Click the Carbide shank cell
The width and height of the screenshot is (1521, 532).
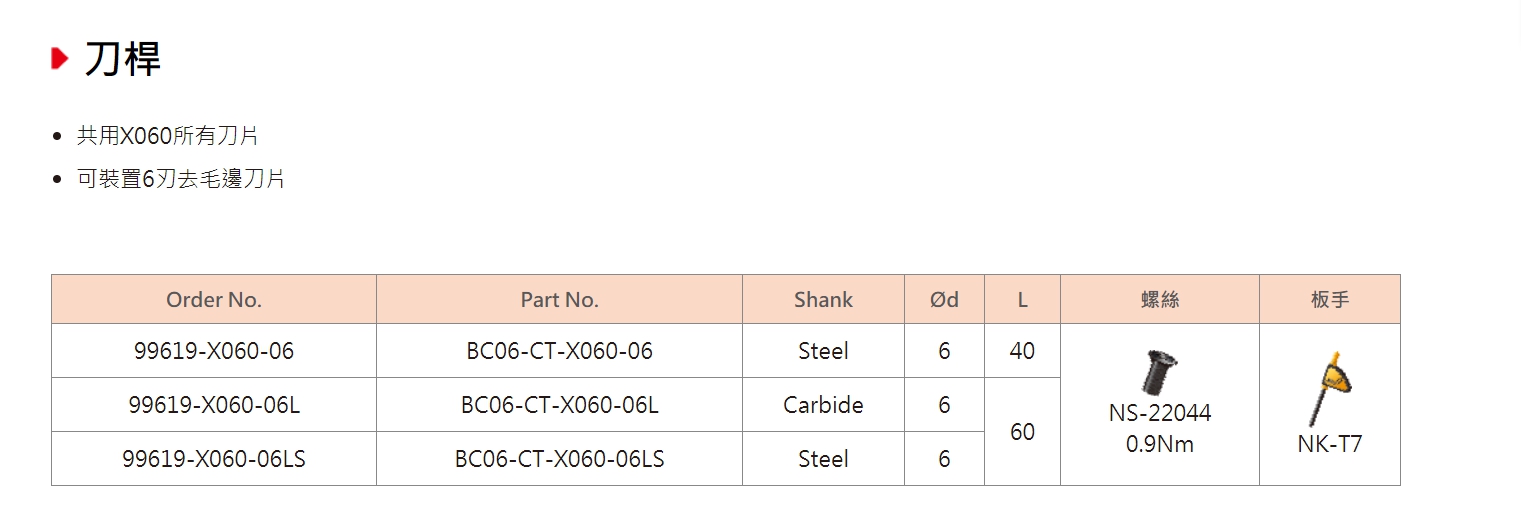pos(824,405)
